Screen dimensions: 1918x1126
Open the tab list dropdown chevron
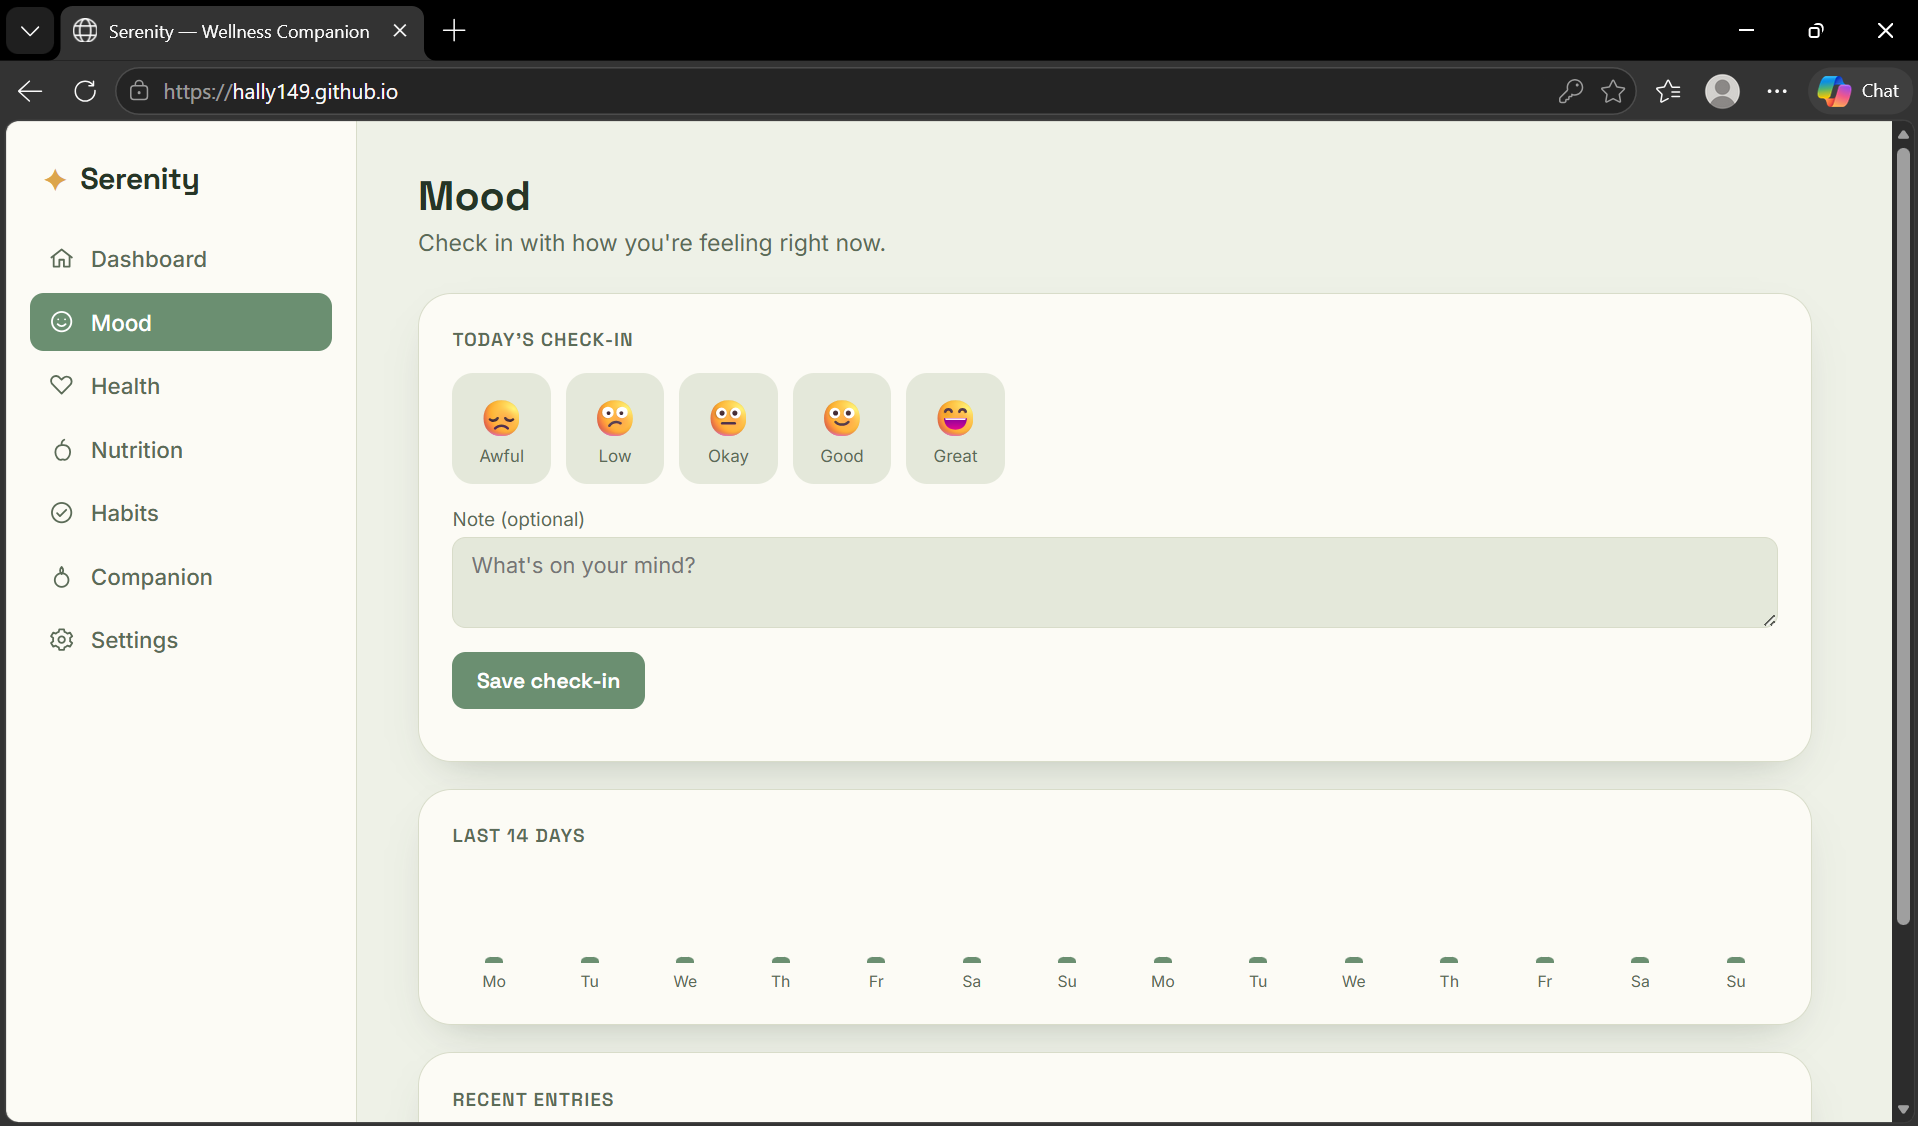point(30,31)
